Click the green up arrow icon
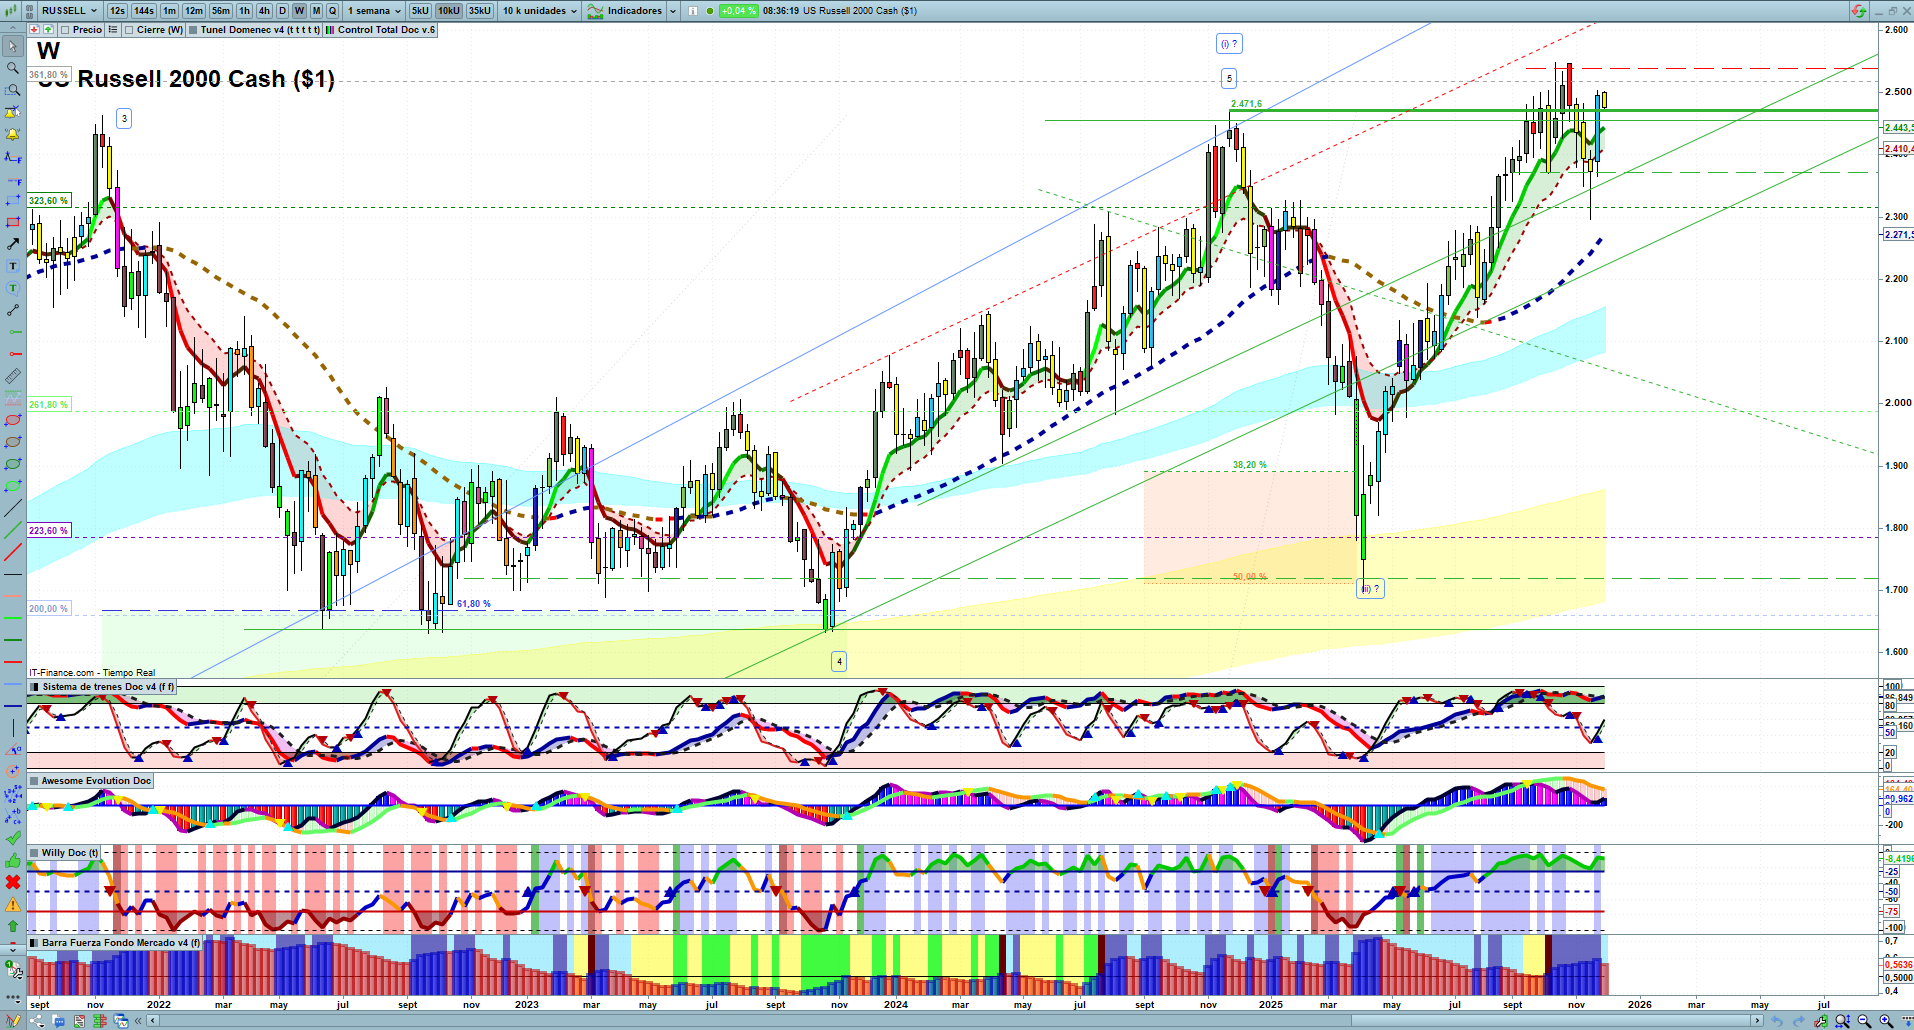 click(x=13, y=926)
